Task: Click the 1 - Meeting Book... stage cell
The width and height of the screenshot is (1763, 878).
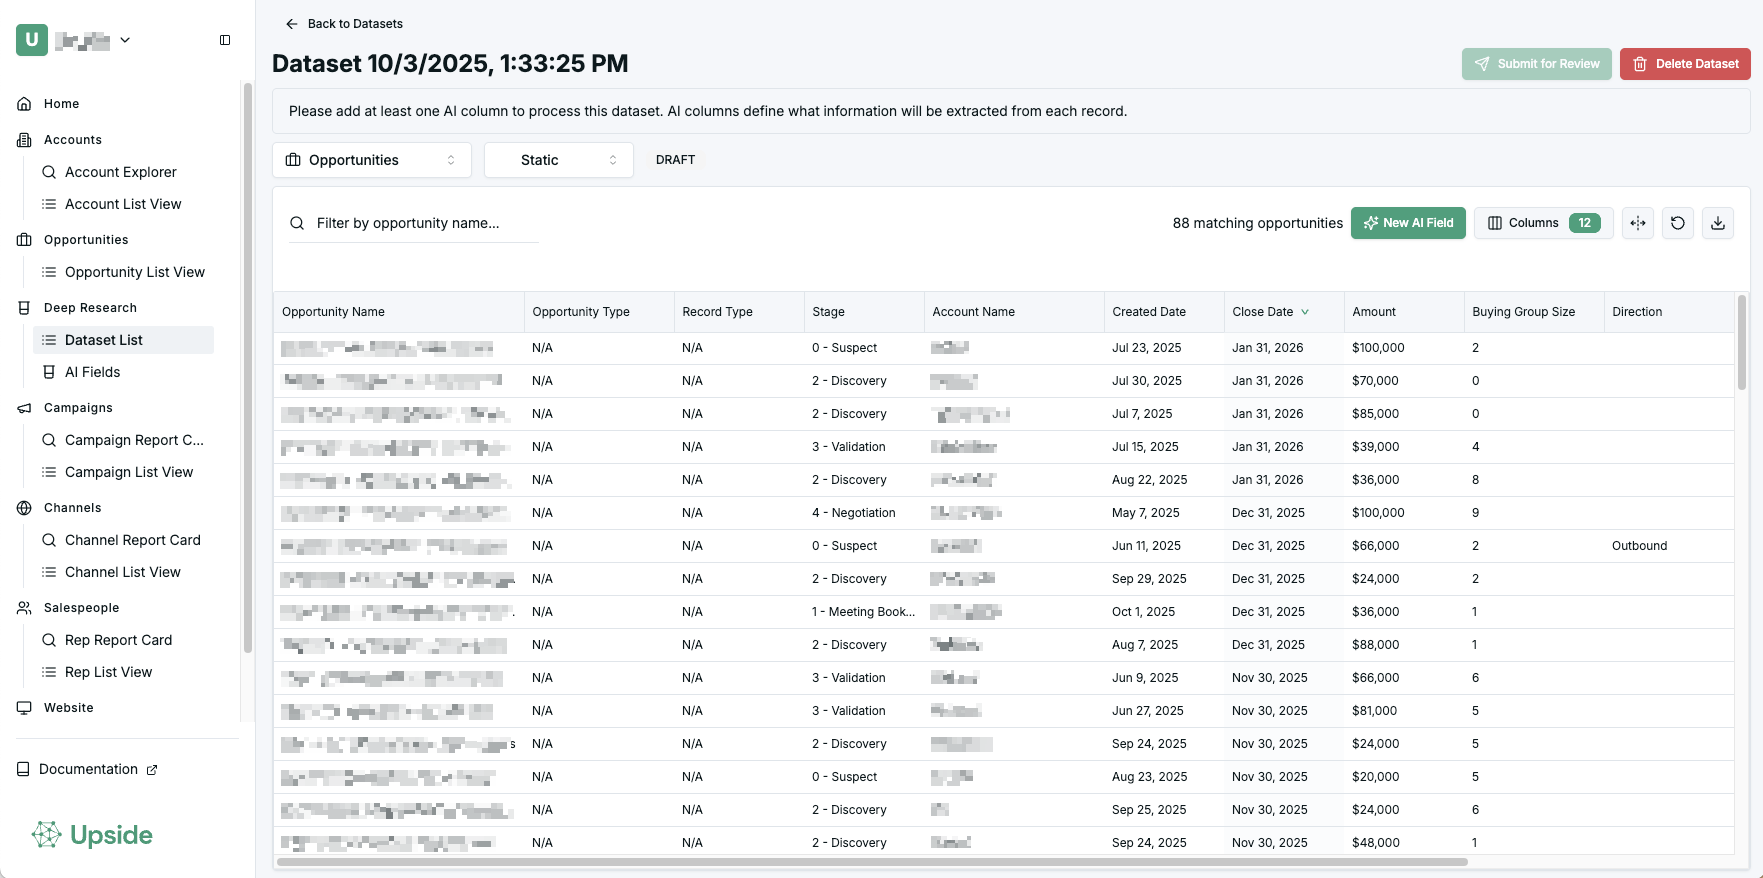Action: [x=863, y=612]
